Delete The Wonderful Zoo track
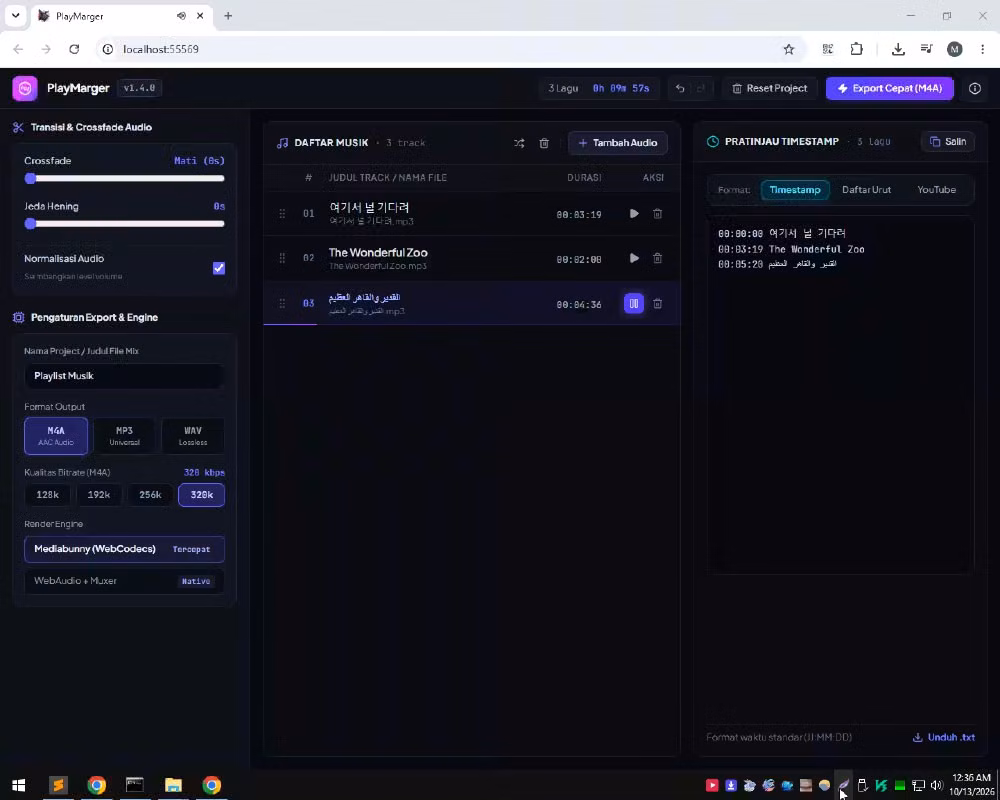Screen dimensions: 1000x800 (658, 258)
